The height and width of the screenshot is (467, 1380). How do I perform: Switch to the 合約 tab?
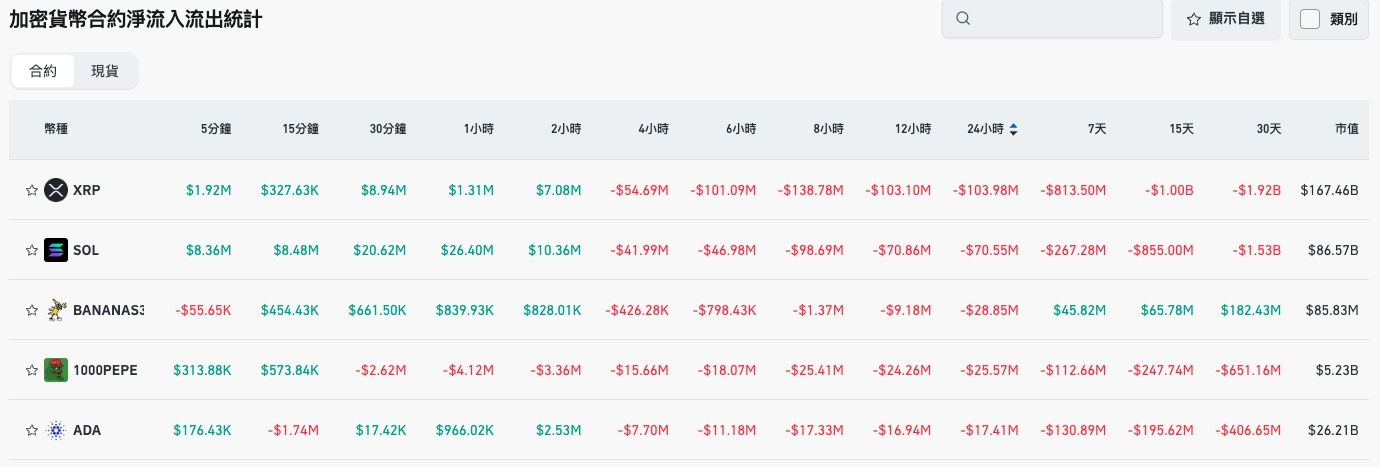tap(43, 71)
